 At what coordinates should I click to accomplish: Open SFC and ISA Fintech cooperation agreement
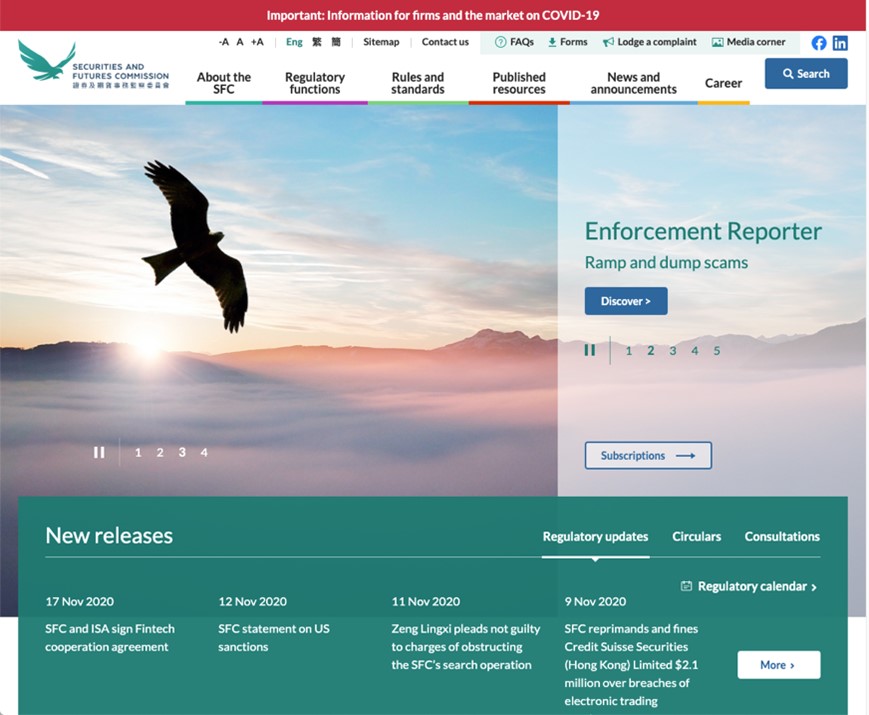[110, 637]
